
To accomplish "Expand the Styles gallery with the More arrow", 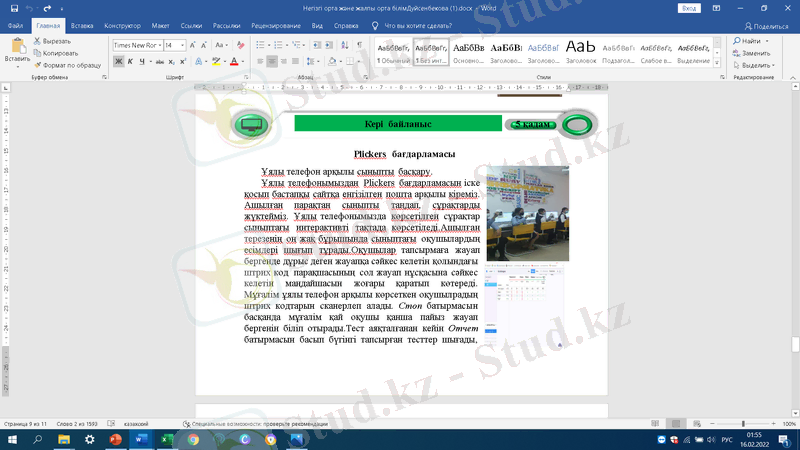I will tap(715, 61).
